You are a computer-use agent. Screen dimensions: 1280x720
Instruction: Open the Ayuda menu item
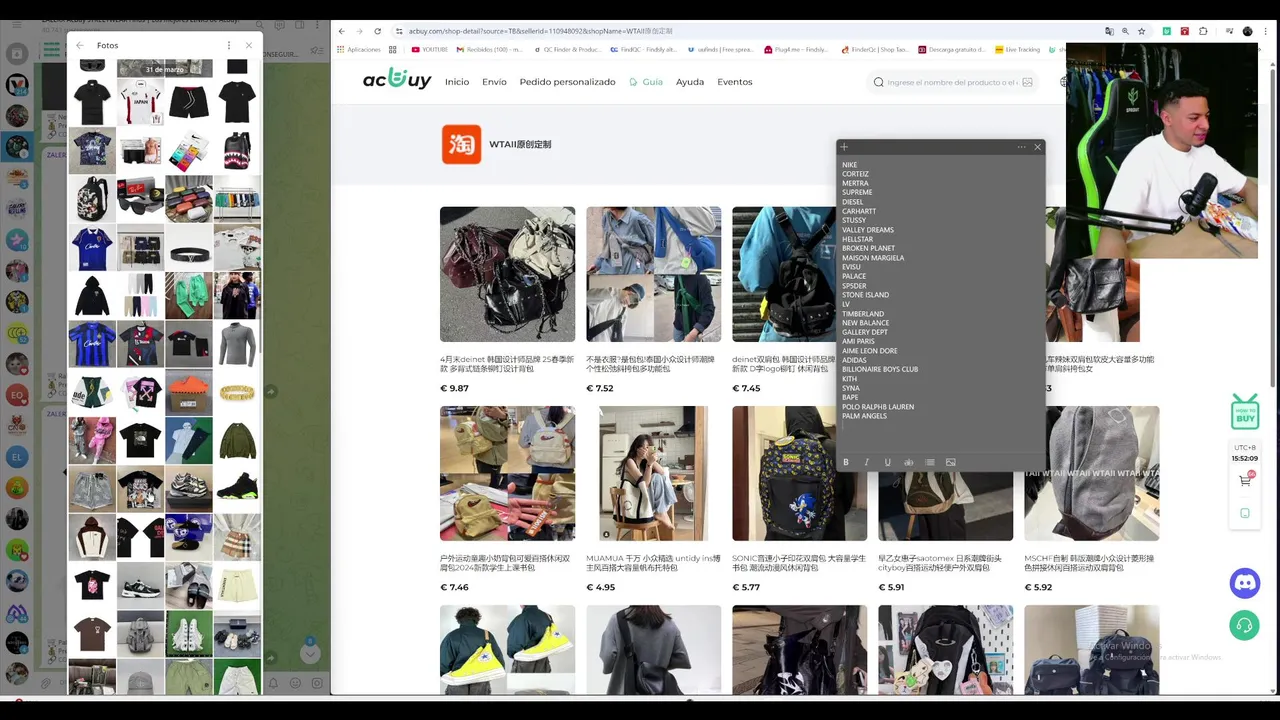pyautogui.click(x=690, y=82)
